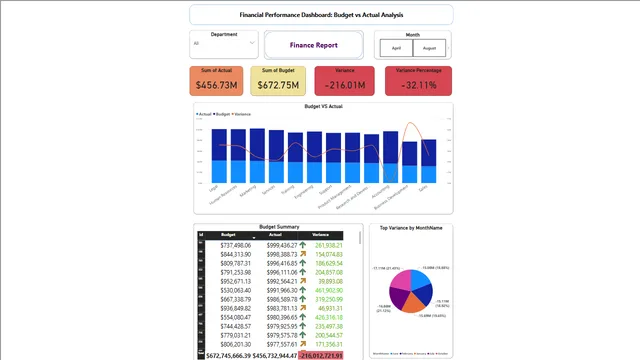Click the Actual legend item in chart
The height and width of the screenshot is (360, 640).
point(204,114)
